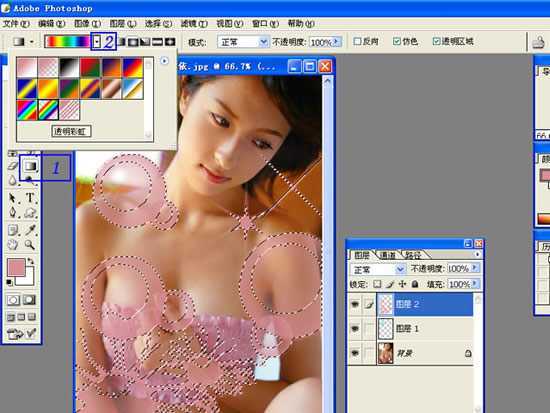Choose Reflected gradient type
Screen dimensions: 550x413
[x=157, y=42]
